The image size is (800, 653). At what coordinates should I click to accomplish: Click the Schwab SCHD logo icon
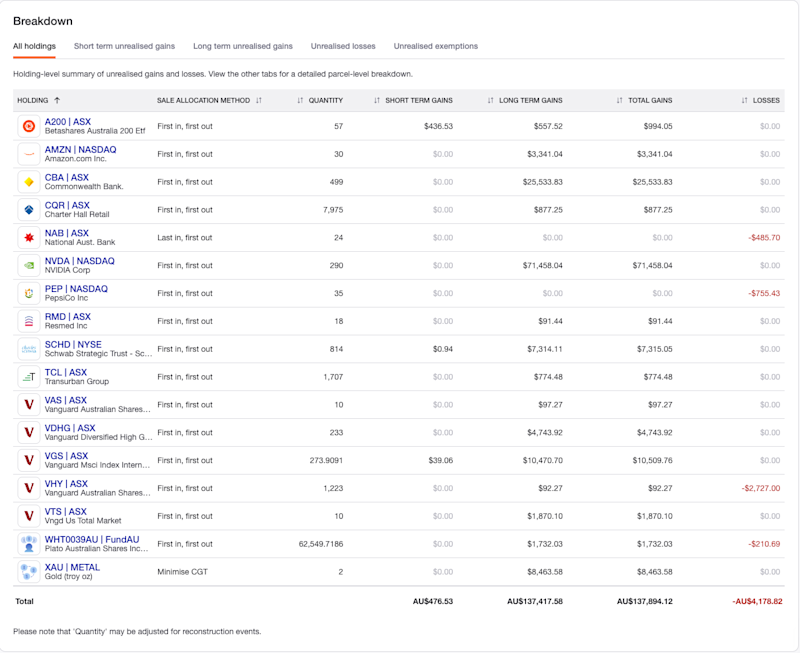(x=29, y=349)
